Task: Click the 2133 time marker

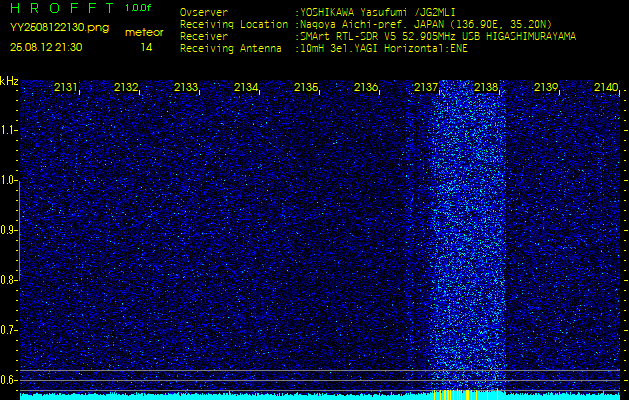Action: pos(185,87)
